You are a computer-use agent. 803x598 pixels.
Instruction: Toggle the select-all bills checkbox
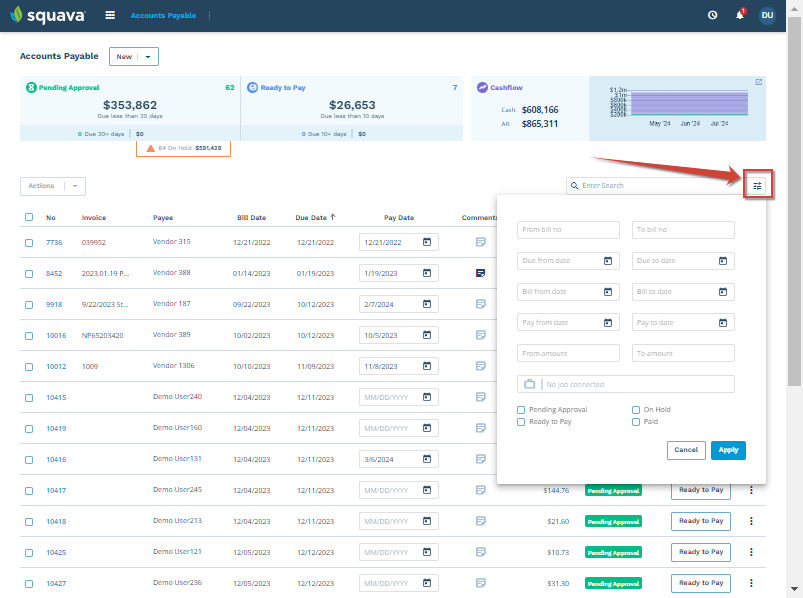(x=29, y=217)
